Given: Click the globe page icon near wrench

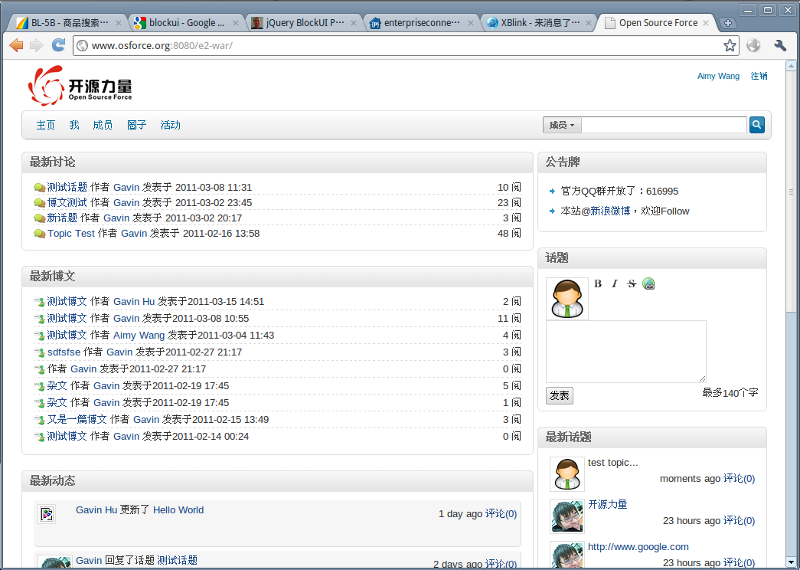Looking at the screenshot, I should 754,45.
